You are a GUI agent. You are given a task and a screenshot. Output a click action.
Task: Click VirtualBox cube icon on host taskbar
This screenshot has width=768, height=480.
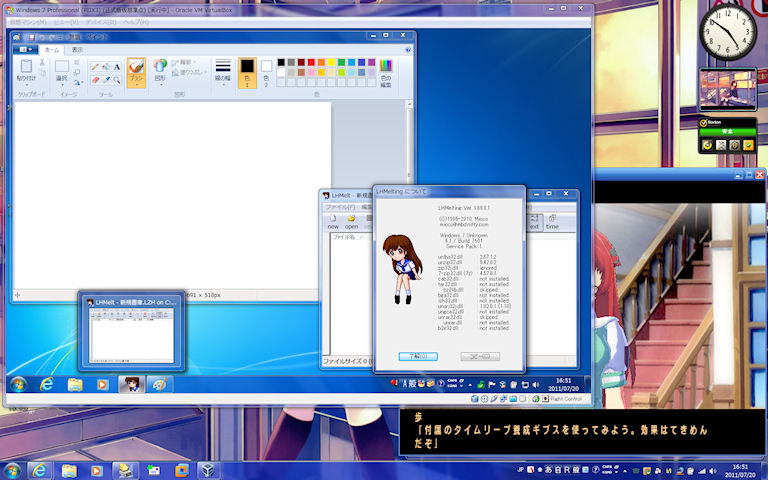click(208, 471)
